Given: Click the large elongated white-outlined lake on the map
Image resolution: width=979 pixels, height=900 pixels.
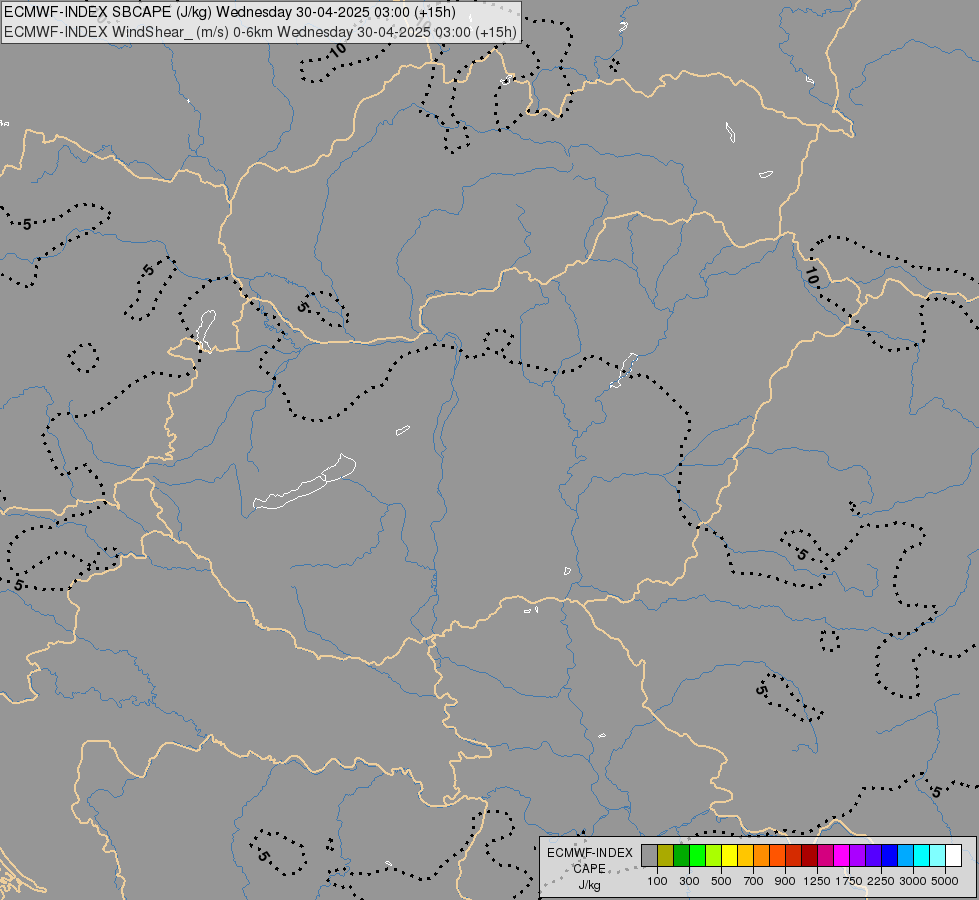Looking at the screenshot, I should 305,483.
